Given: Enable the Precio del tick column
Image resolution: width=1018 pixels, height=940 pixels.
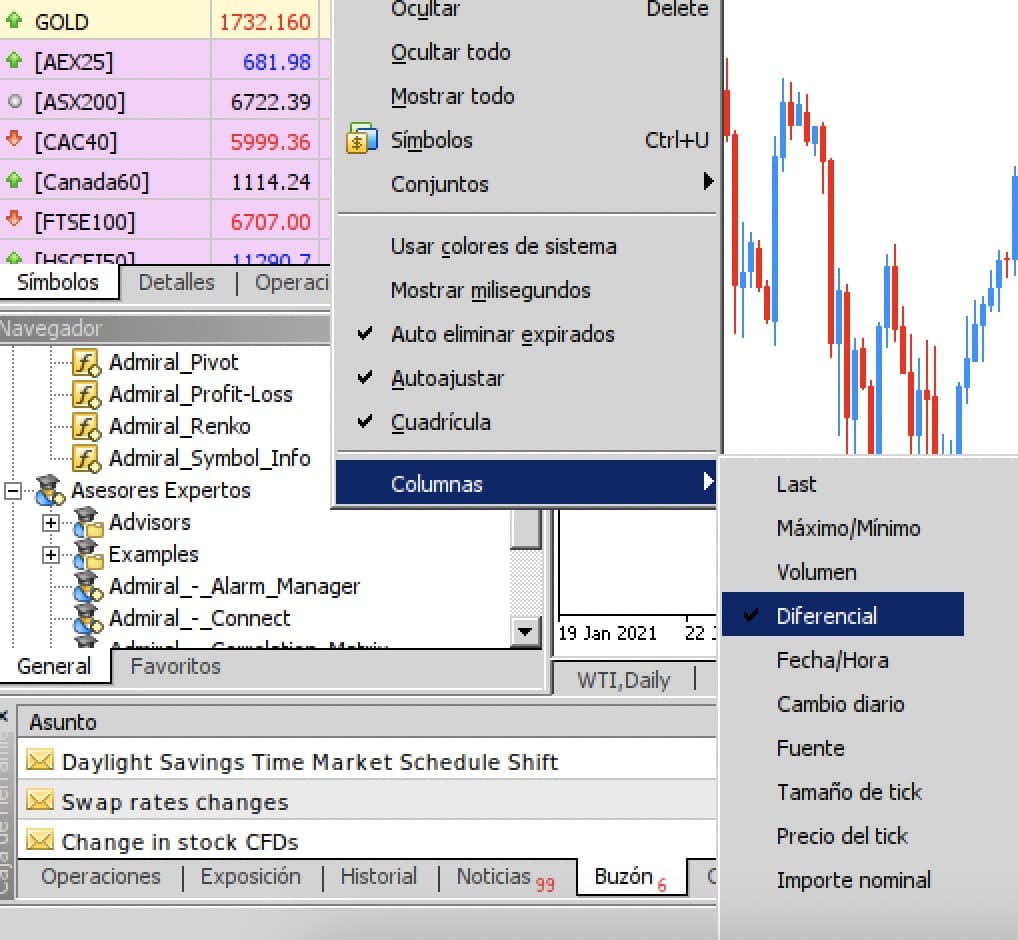Looking at the screenshot, I should click(843, 835).
